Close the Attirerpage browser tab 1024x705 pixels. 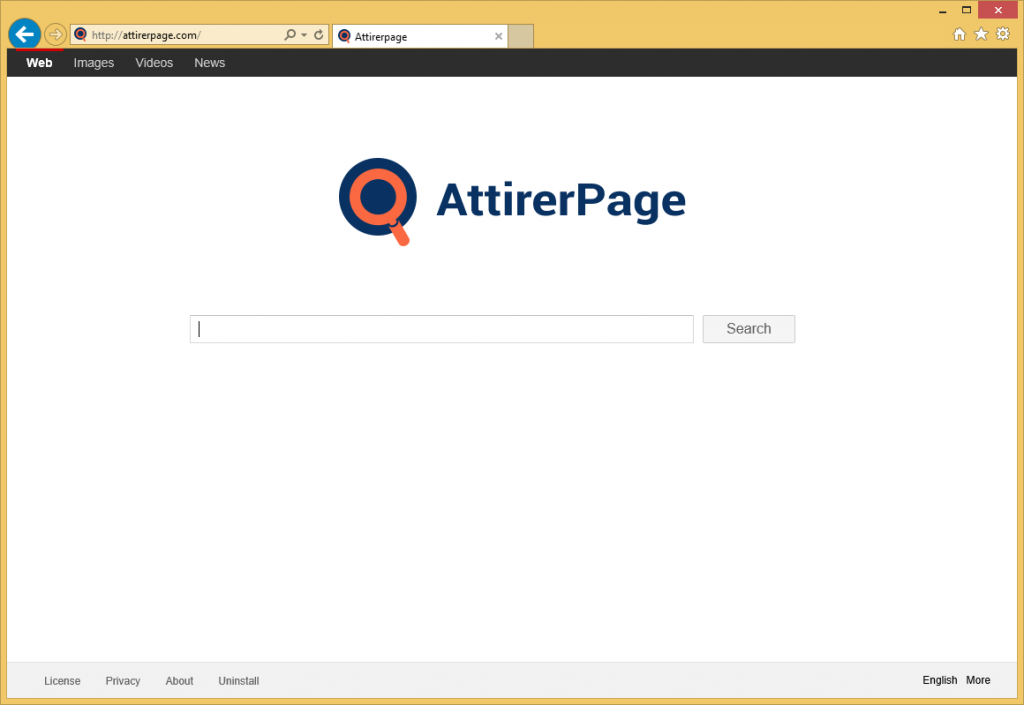(x=498, y=36)
